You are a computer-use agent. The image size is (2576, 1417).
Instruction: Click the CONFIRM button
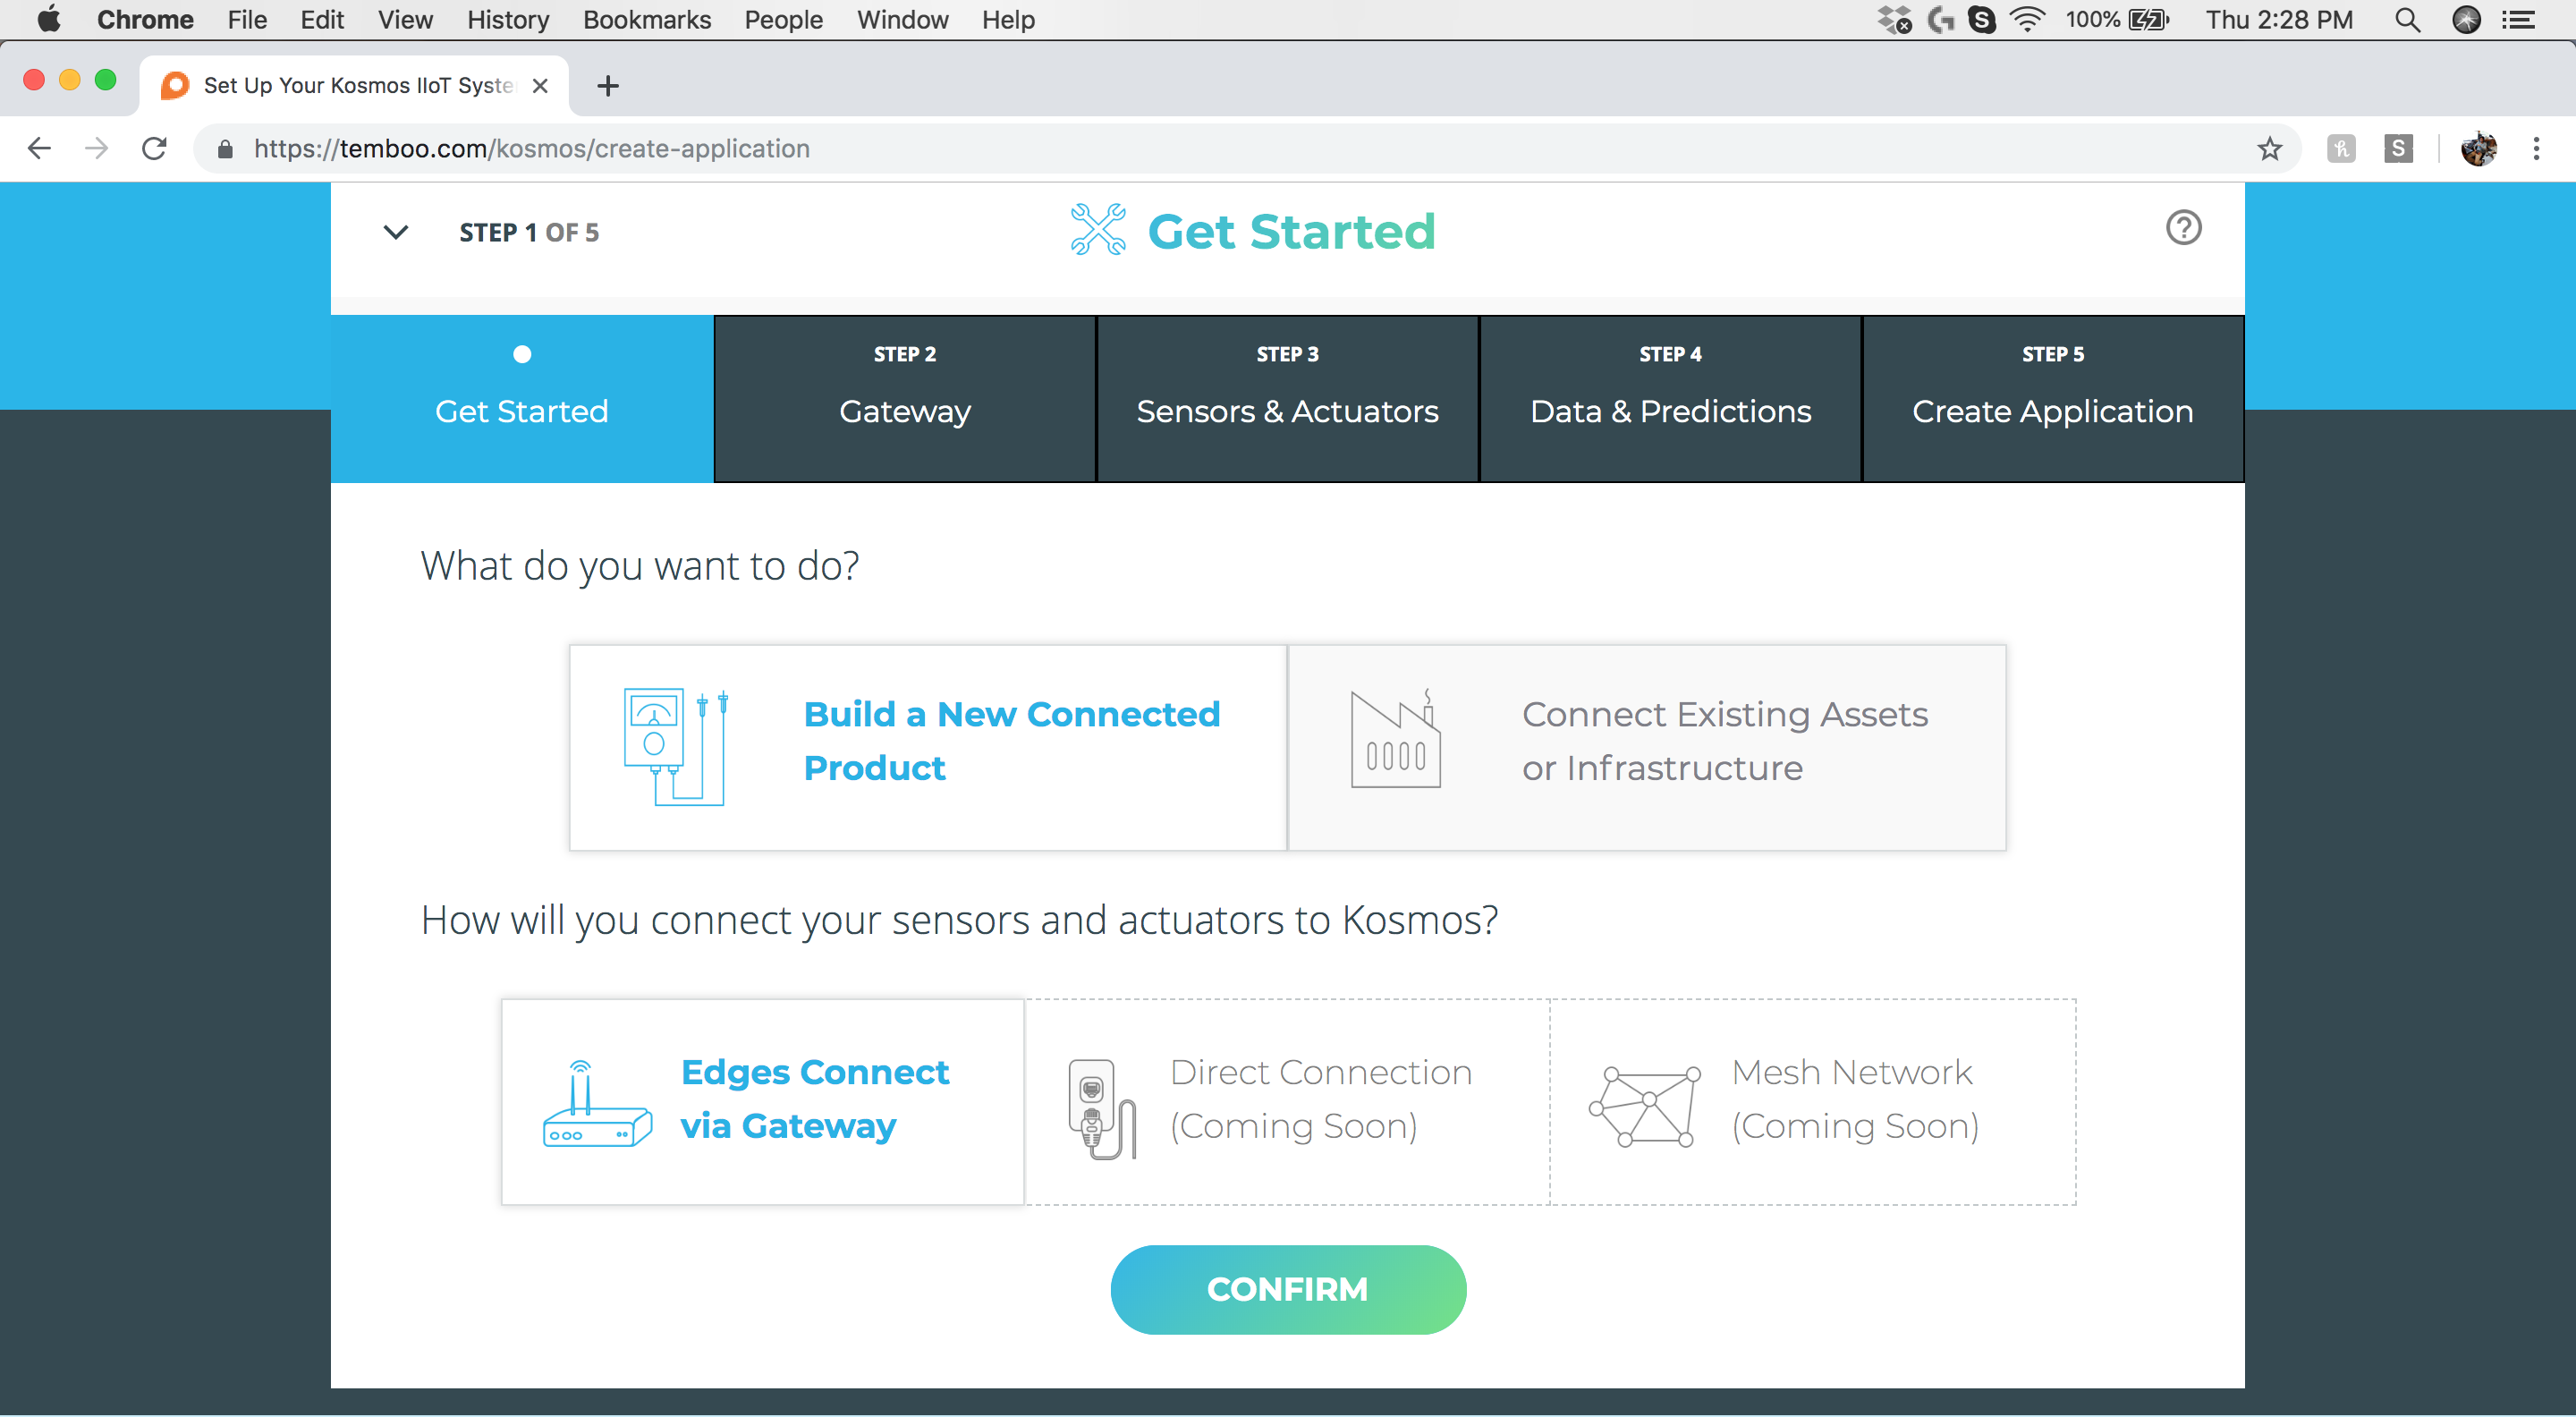click(x=1288, y=1289)
